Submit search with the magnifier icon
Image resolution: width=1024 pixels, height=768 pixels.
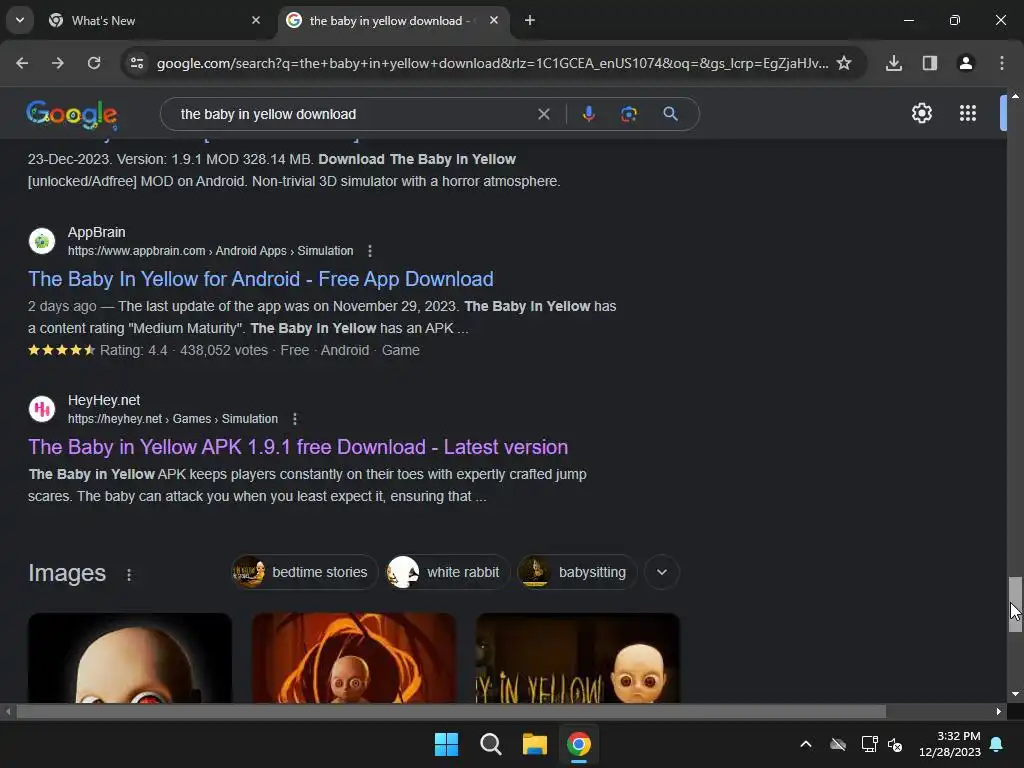pos(670,114)
